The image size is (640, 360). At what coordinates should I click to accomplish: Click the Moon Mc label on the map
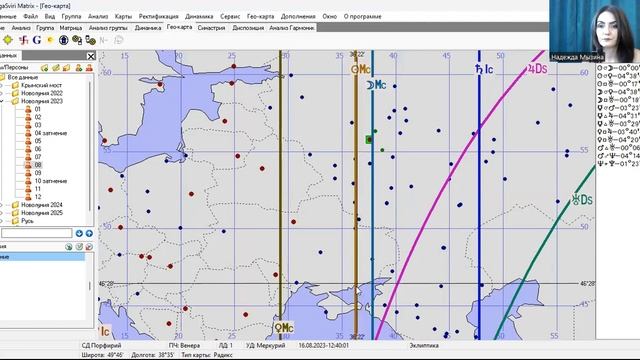376,85
